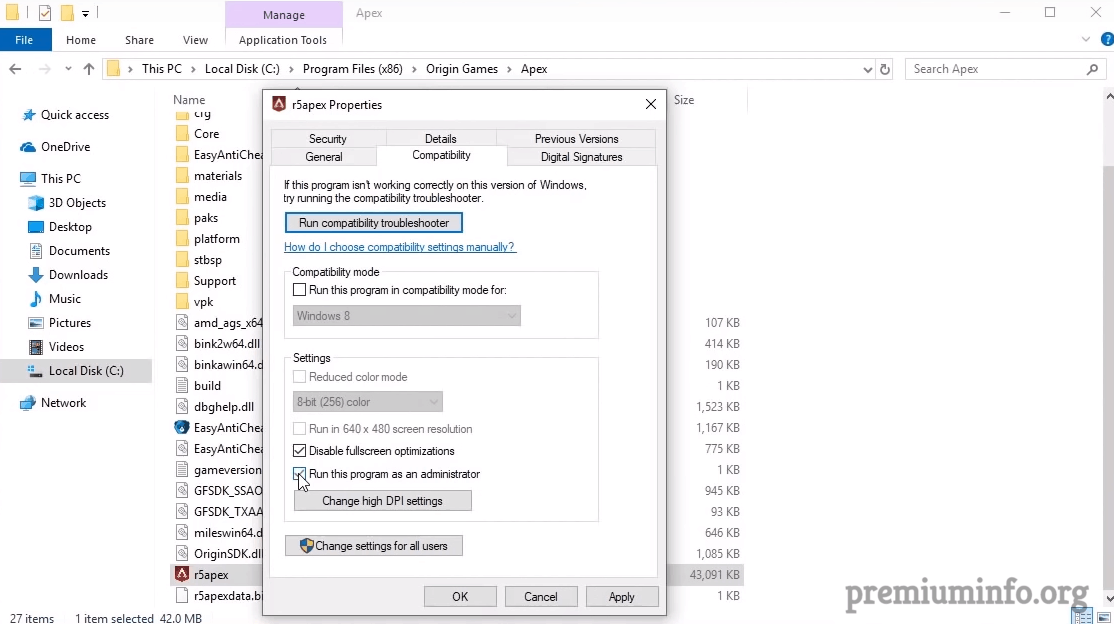
Task: Select the Support folder icon
Action: 182,281
